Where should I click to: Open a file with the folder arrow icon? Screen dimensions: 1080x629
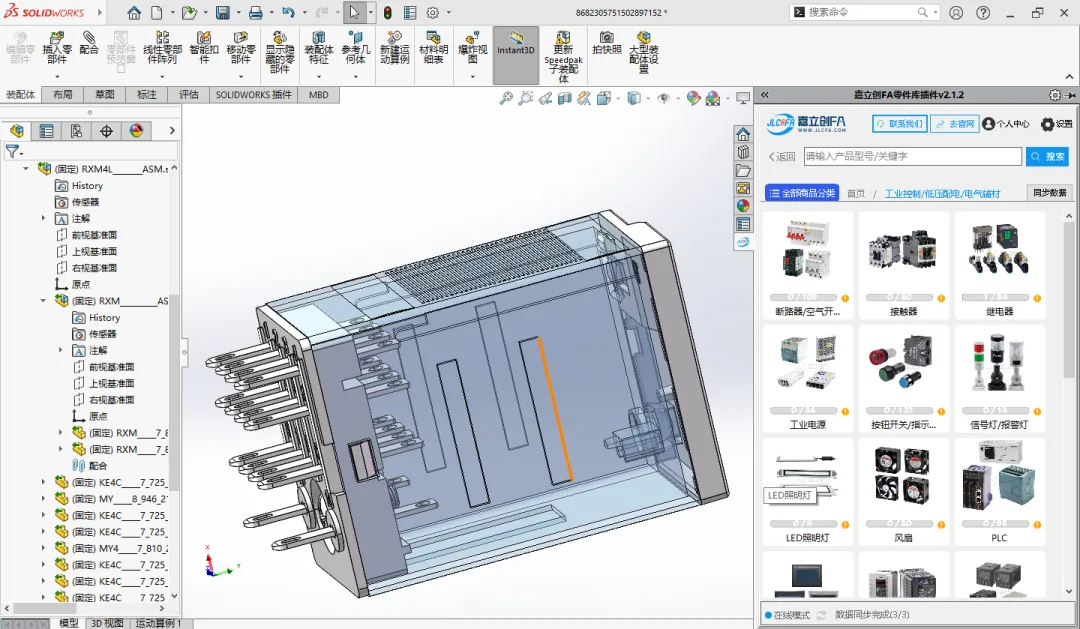189,12
